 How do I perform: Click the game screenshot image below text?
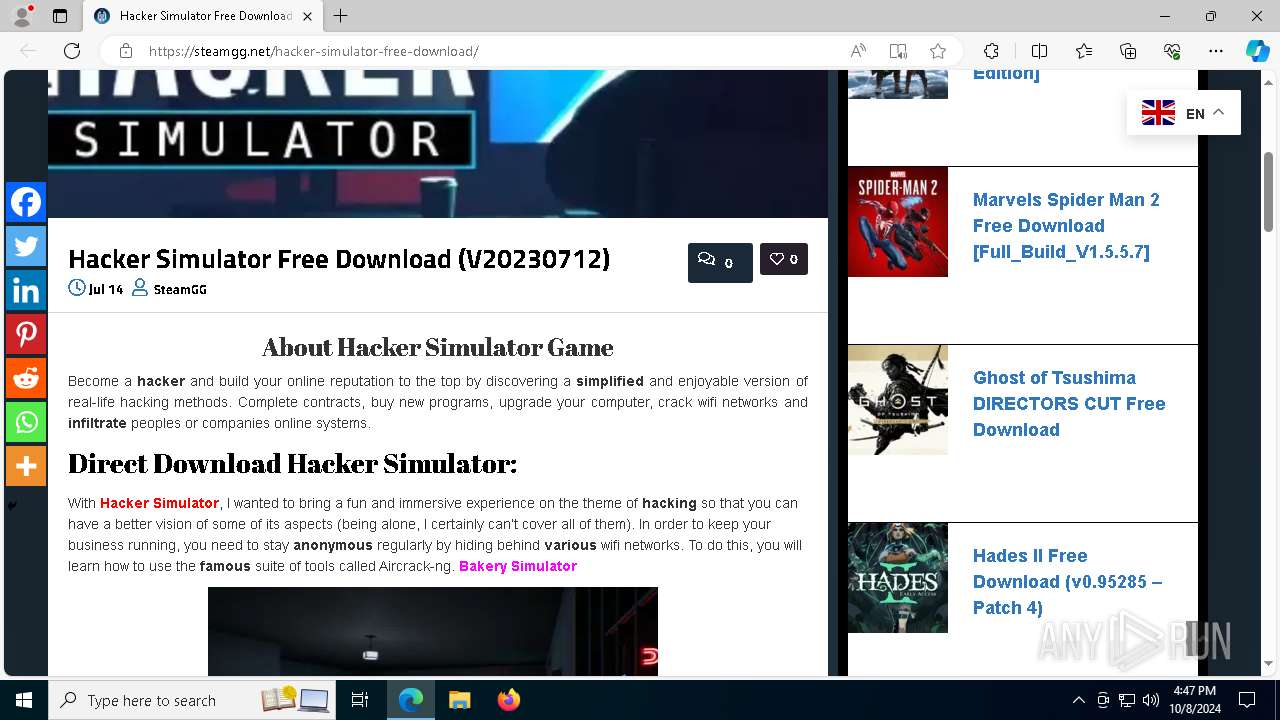tap(433, 631)
